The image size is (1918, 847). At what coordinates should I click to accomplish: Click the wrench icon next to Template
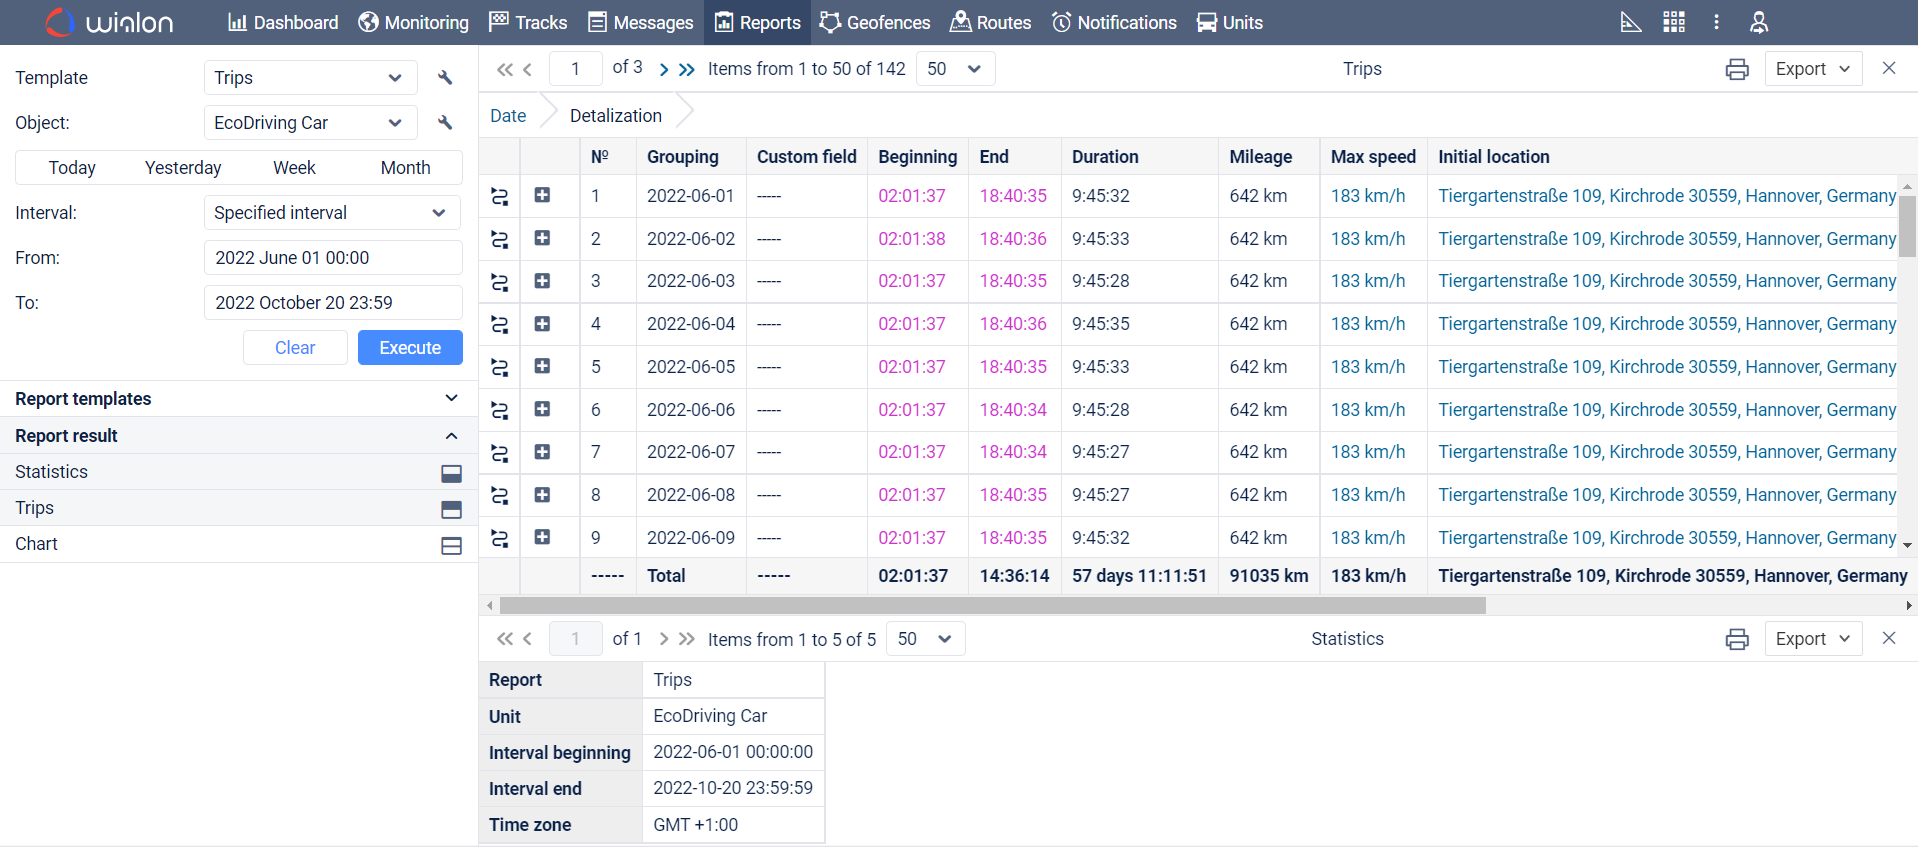click(445, 78)
